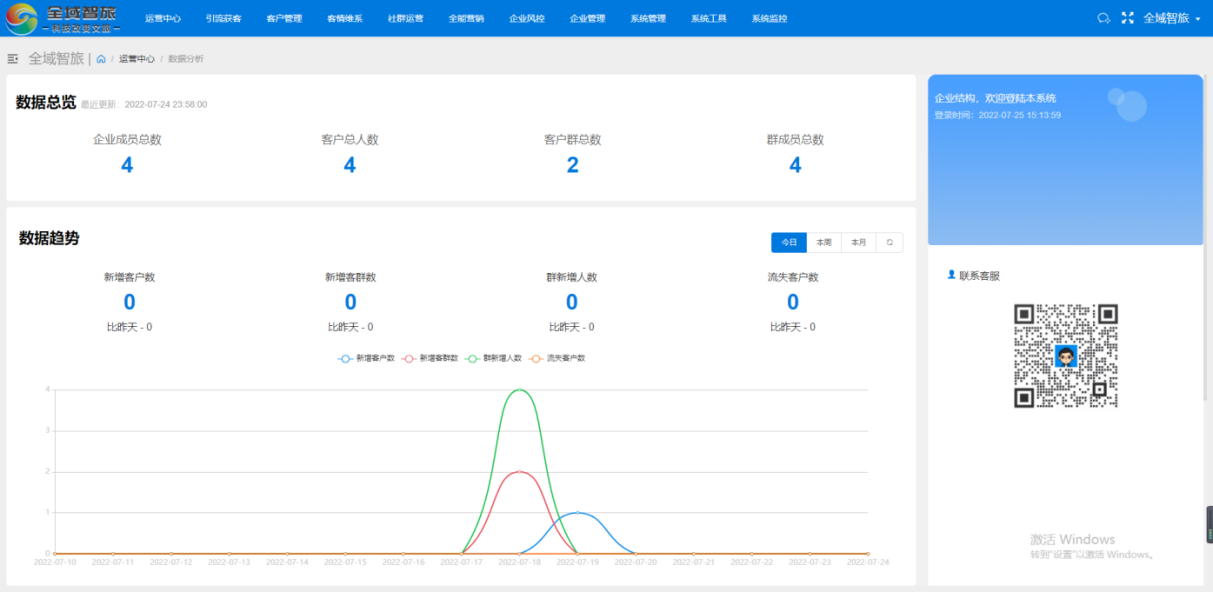Click the 新增客群数 trend value 0

click(x=350, y=302)
